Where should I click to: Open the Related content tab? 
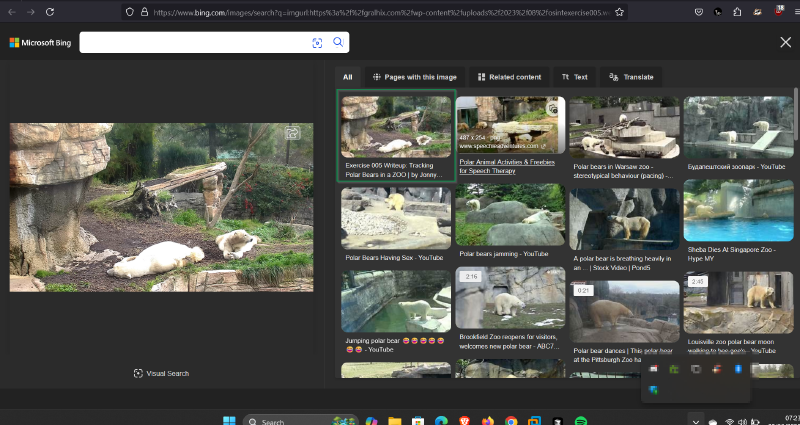pyautogui.click(x=509, y=77)
